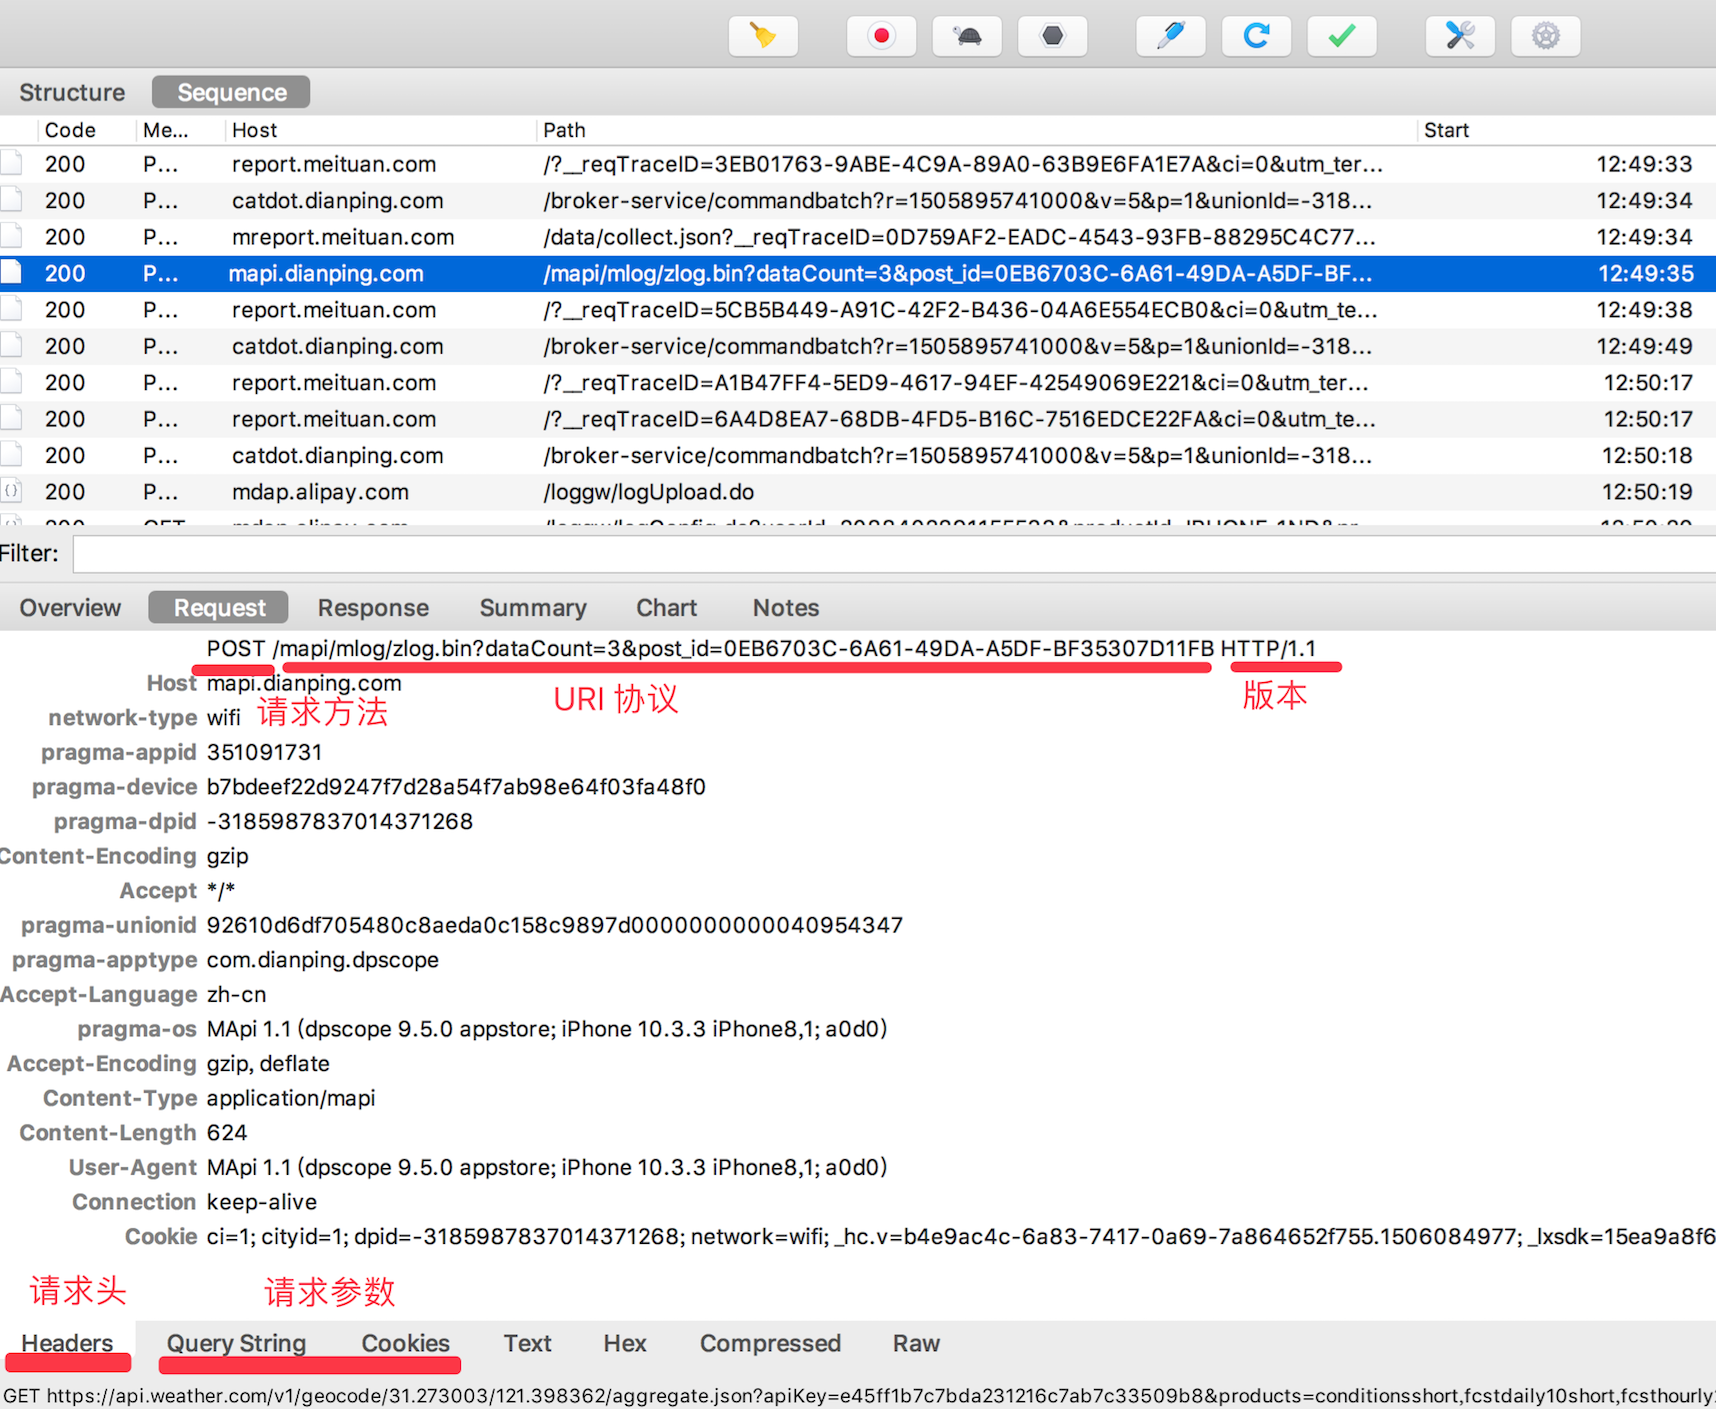The height and width of the screenshot is (1409, 1716).
Task: Click the pragma-device header value
Action: [x=456, y=787]
